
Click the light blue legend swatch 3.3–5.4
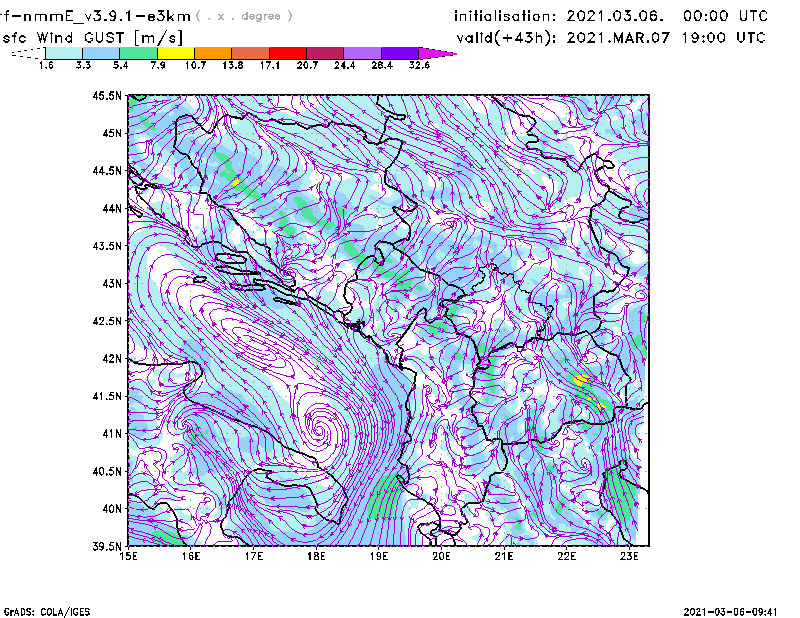101,53
